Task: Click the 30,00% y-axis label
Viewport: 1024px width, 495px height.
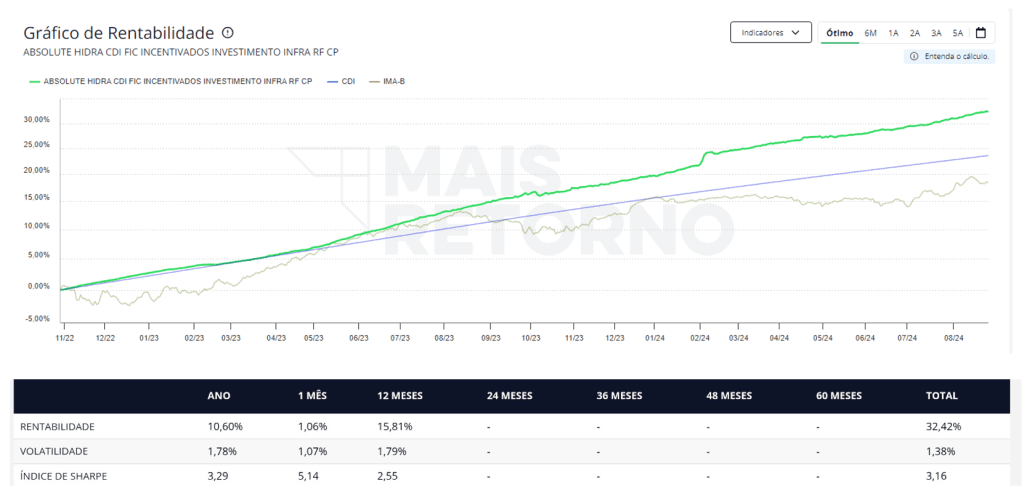Action: 37,120
